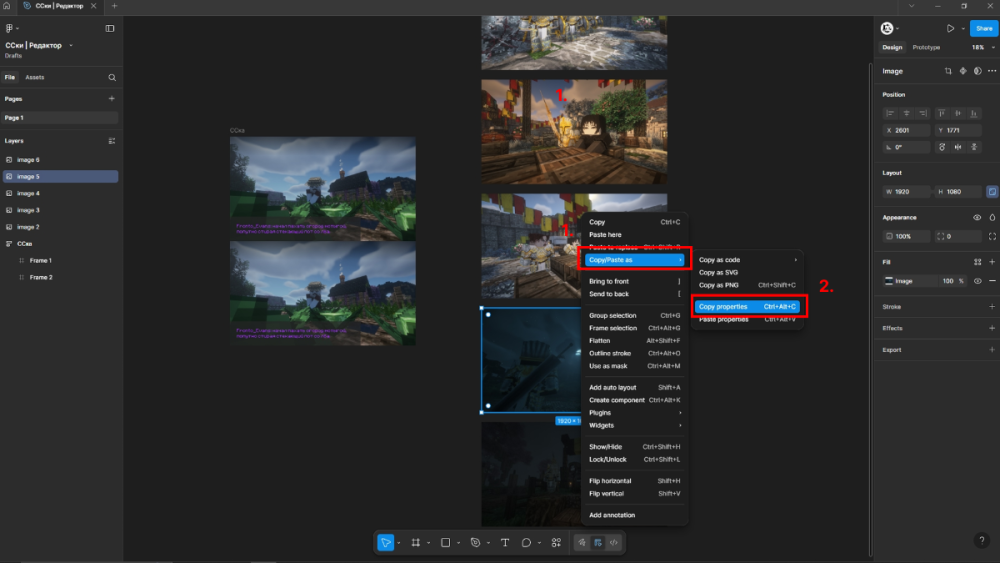The height and width of the screenshot is (563, 1000).
Task: Select the Pen tool
Action: [475, 542]
